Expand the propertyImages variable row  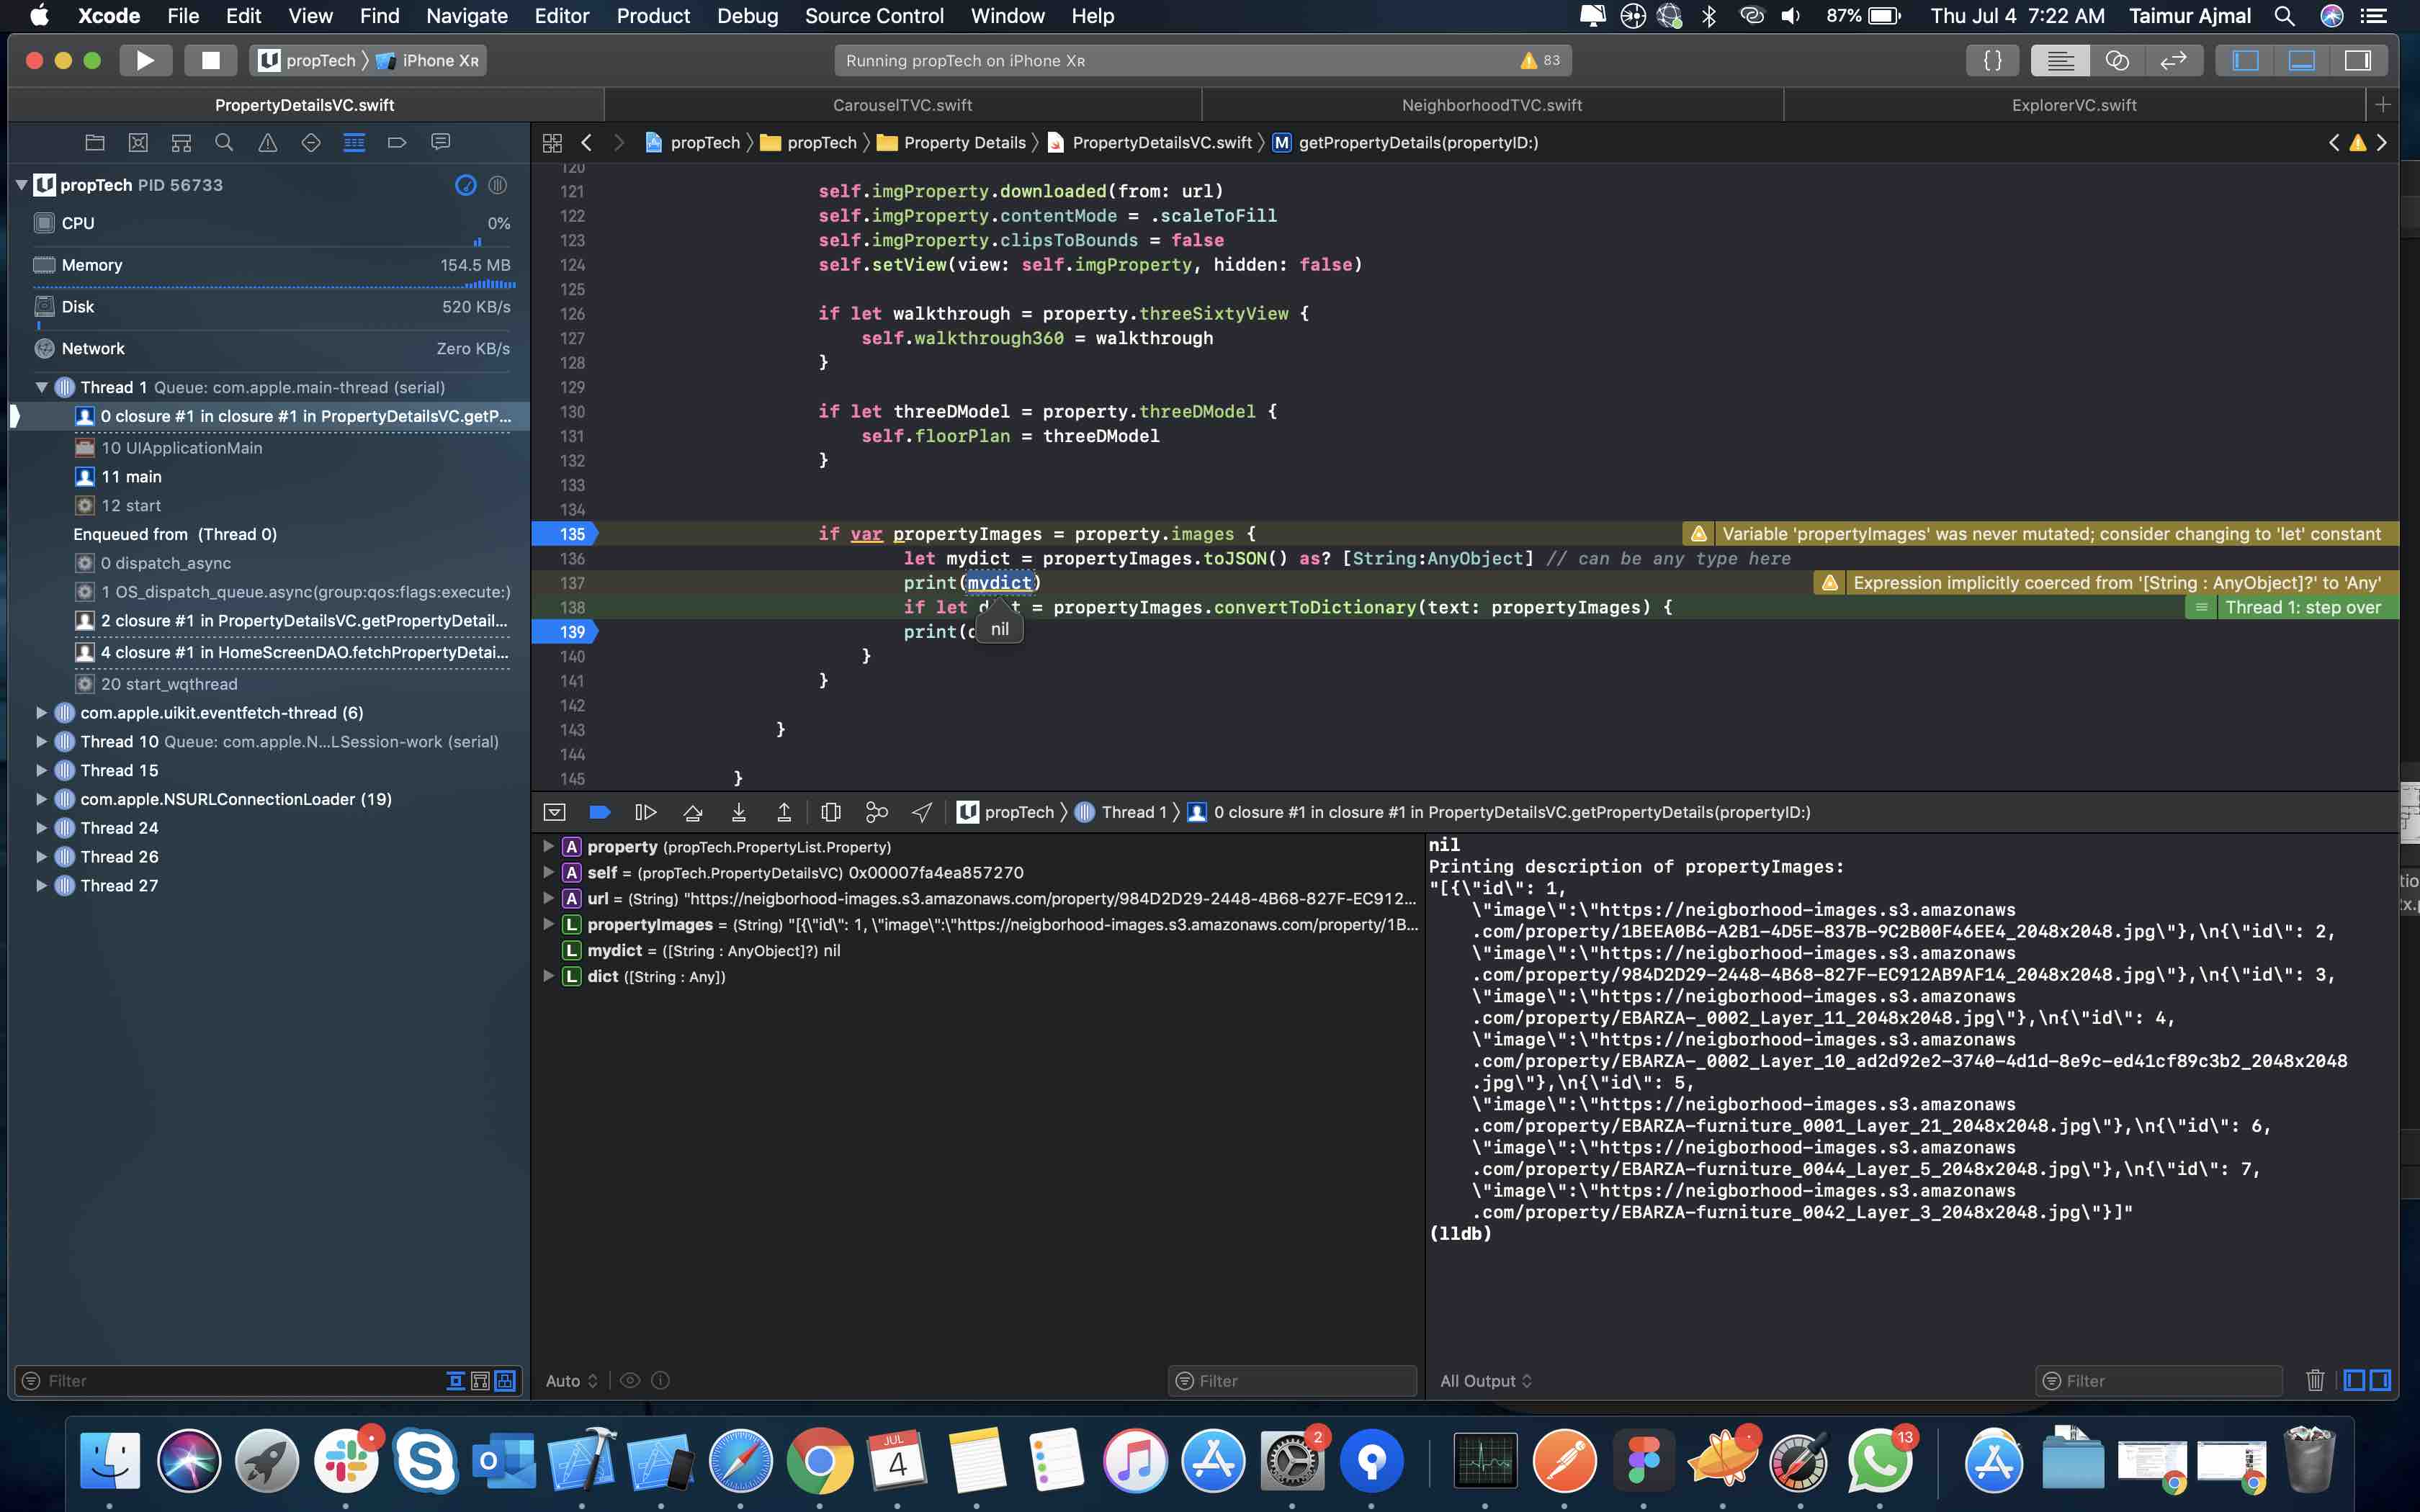(548, 924)
